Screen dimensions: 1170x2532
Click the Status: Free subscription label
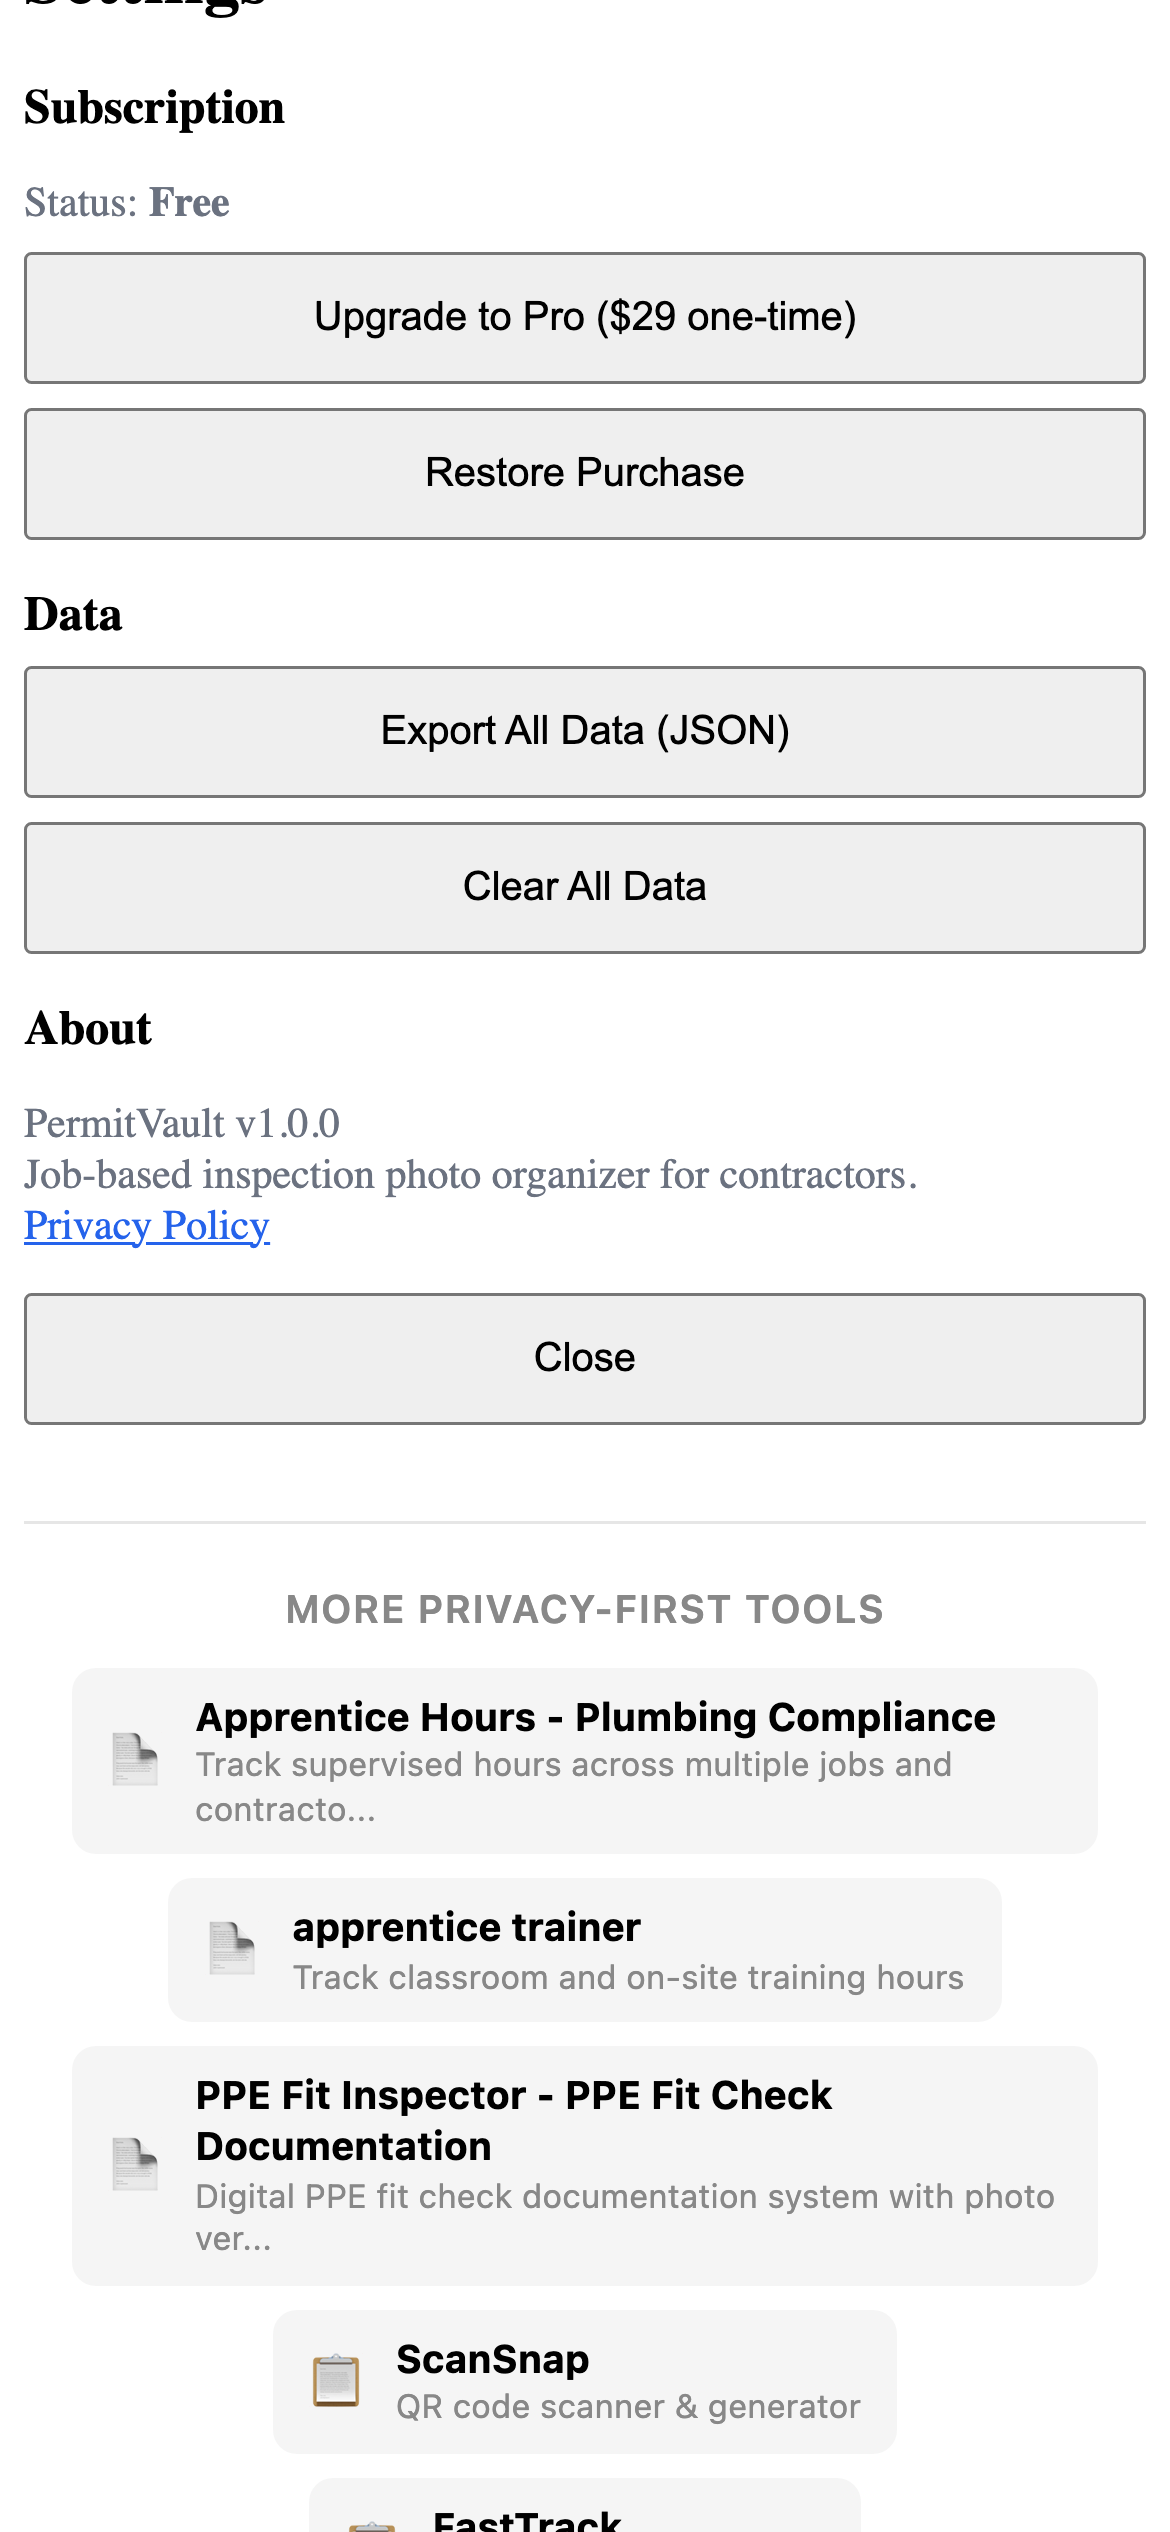point(127,202)
